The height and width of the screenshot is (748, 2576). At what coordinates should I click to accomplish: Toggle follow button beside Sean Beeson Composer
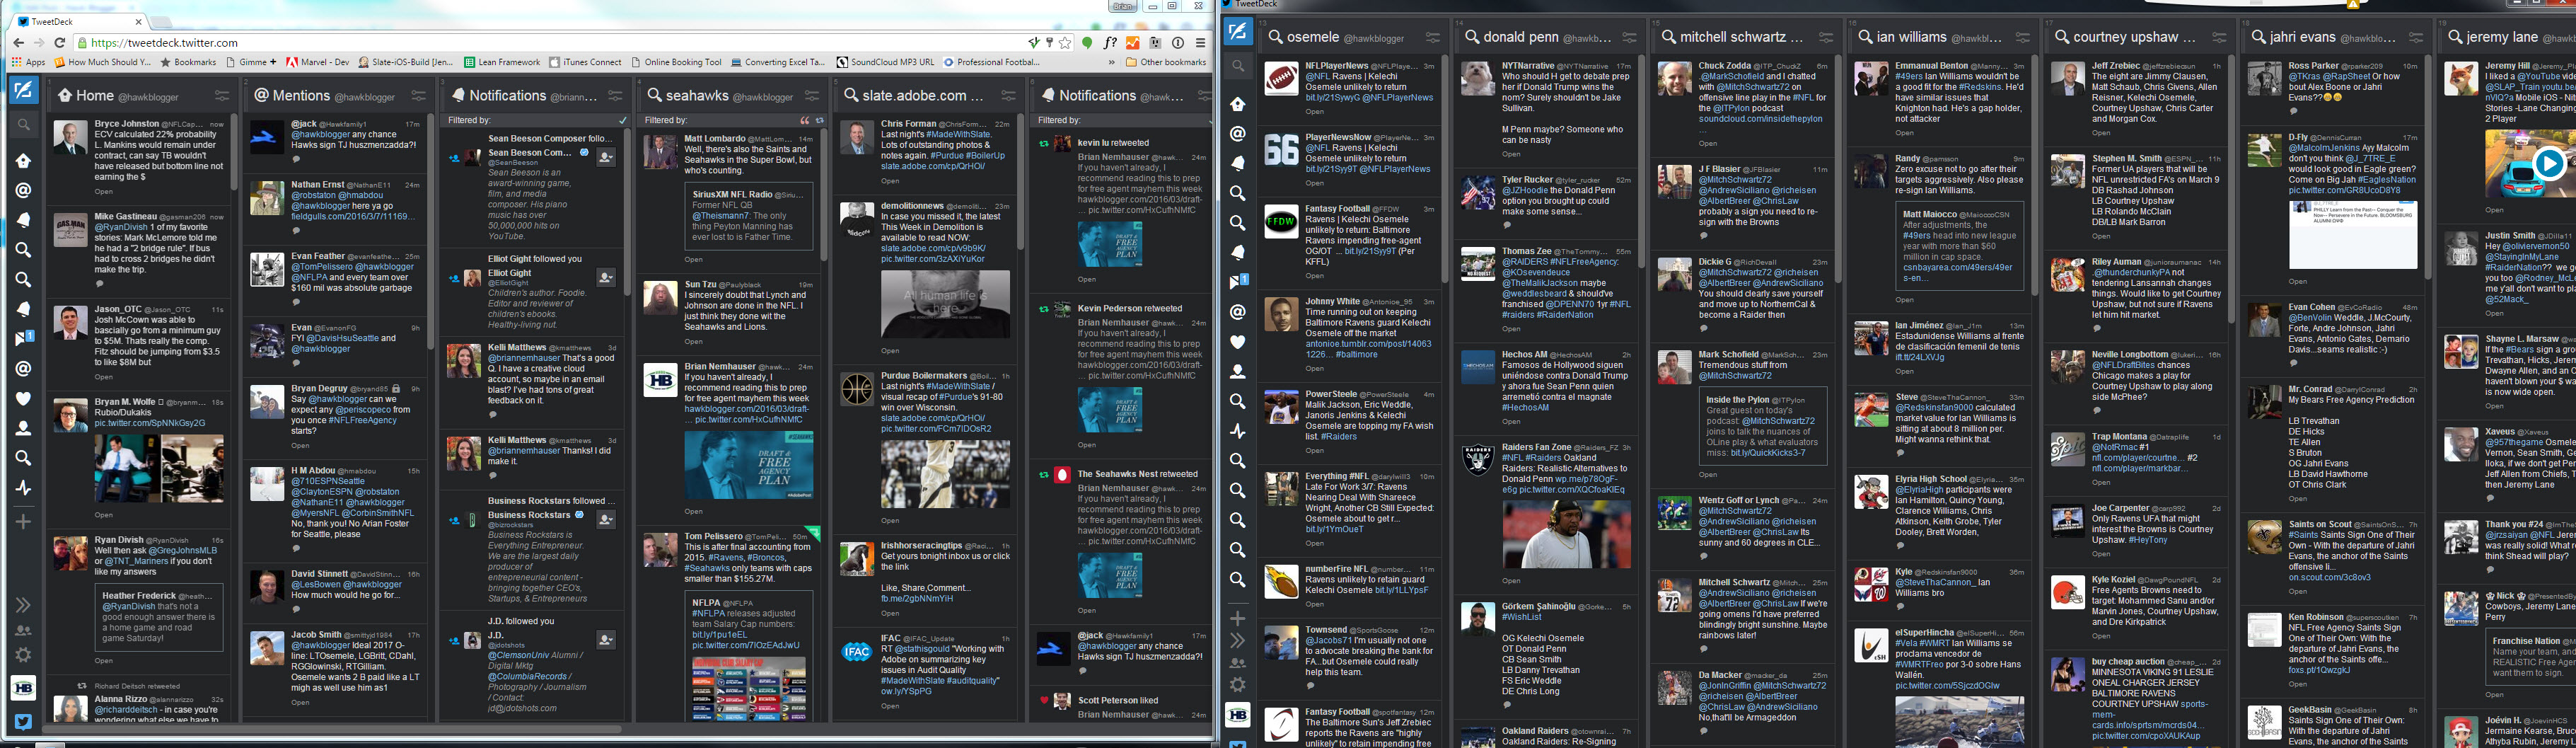click(606, 157)
